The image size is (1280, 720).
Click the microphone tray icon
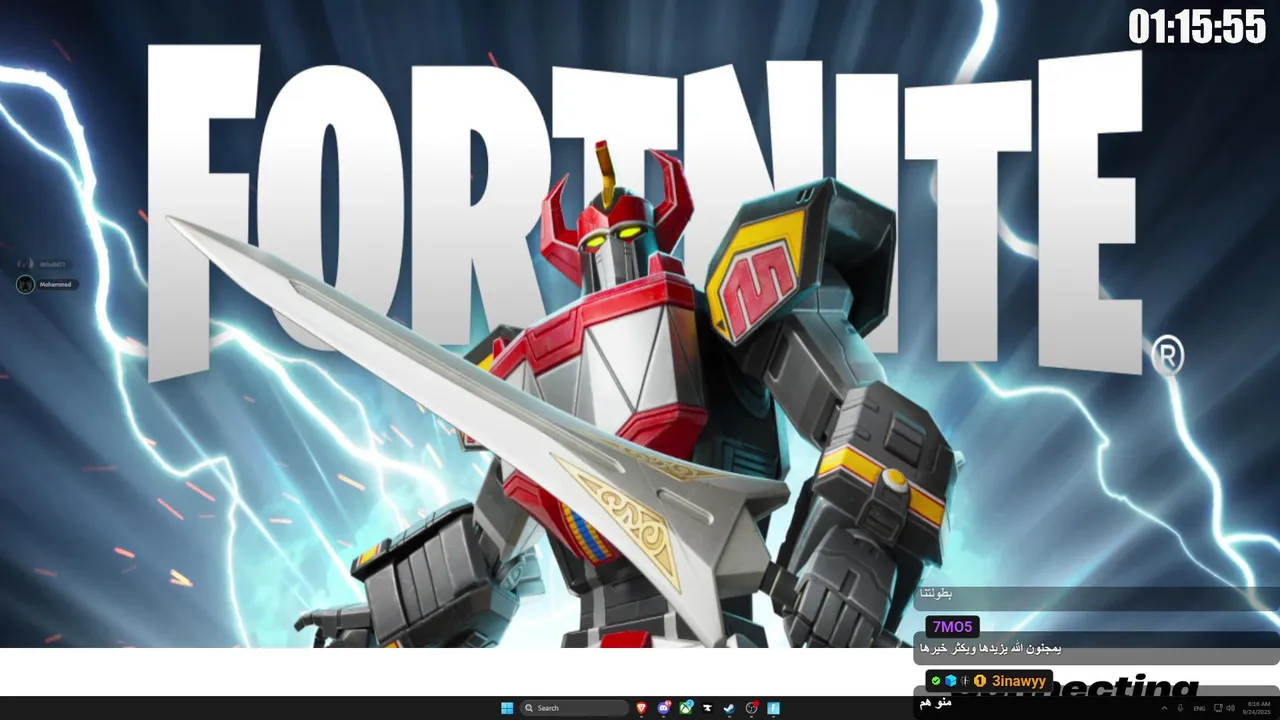click(1180, 708)
